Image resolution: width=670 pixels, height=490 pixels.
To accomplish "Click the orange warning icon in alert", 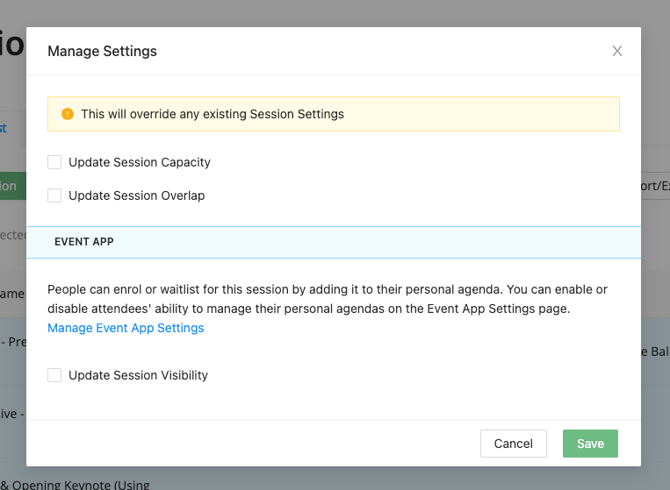I will (68, 114).
